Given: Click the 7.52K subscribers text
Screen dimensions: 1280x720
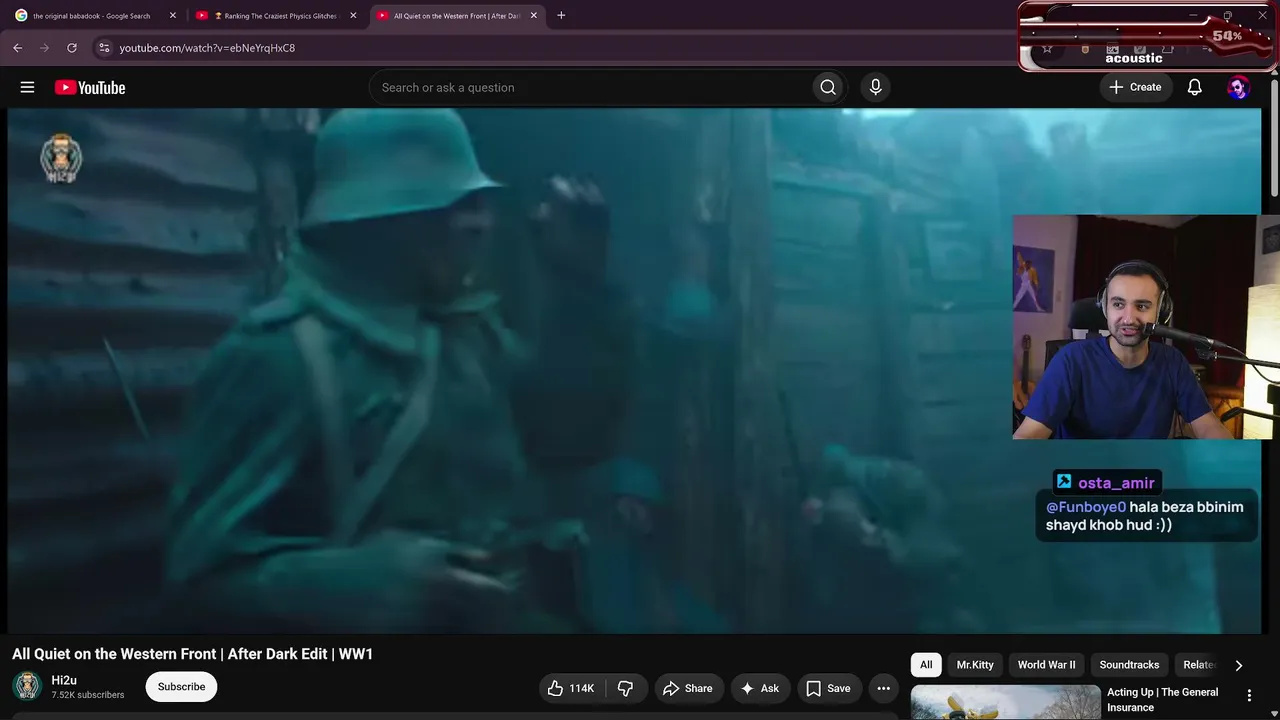Looking at the screenshot, I should (88, 695).
